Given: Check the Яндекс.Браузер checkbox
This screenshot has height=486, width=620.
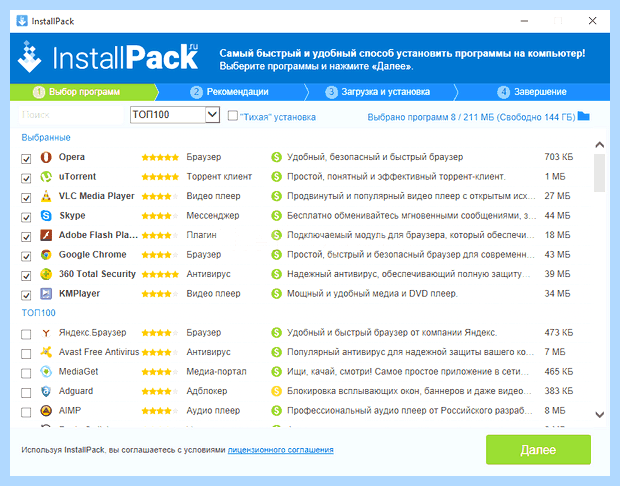Looking at the screenshot, I should 26,334.
